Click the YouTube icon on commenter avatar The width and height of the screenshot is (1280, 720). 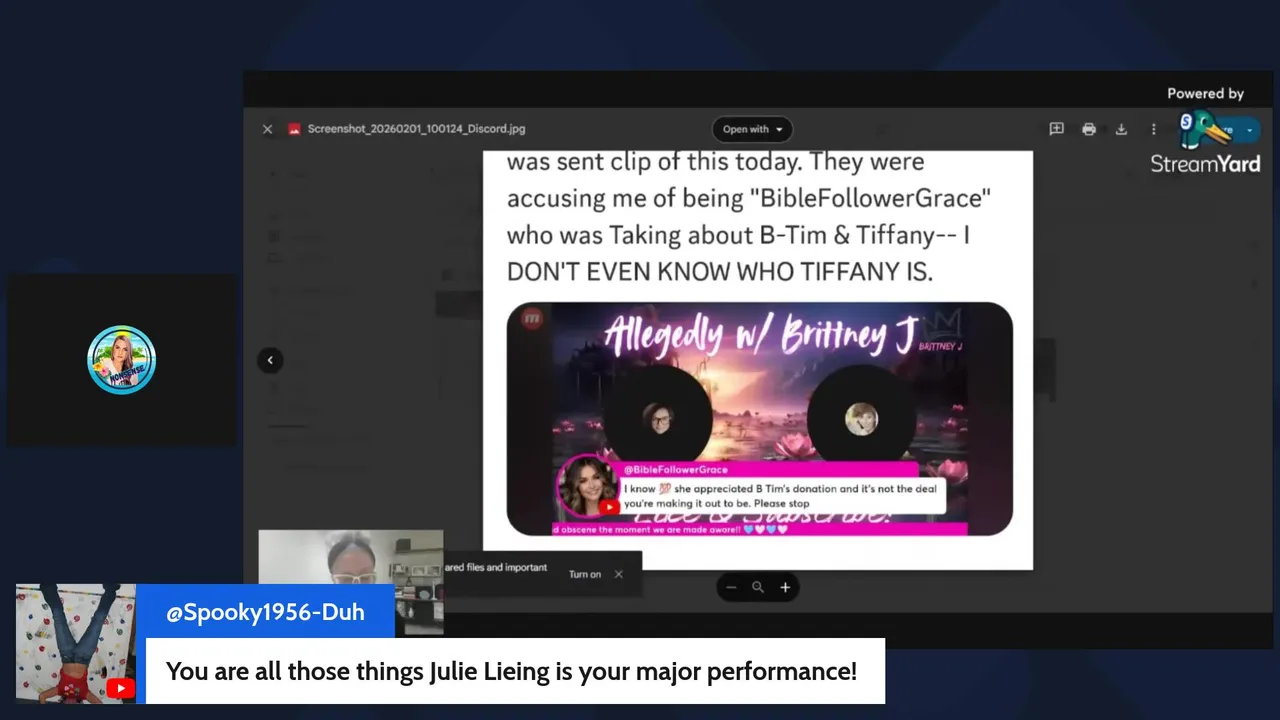pyautogui.click(x=121, y=688)
